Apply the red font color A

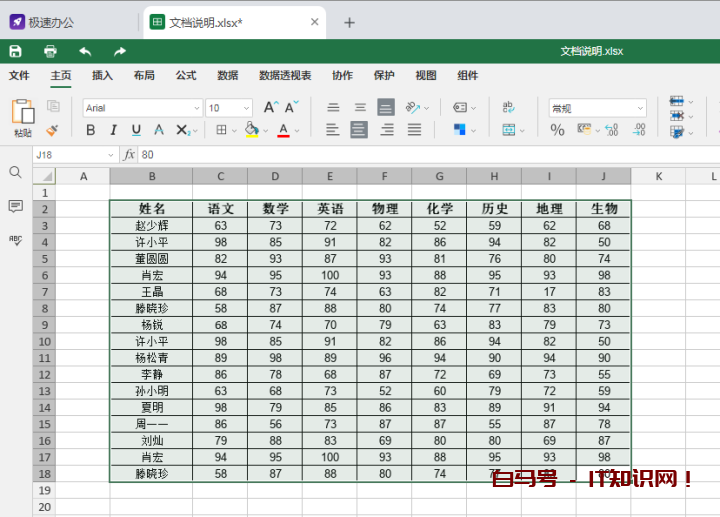pyautogui.click(x=283, y=130)
